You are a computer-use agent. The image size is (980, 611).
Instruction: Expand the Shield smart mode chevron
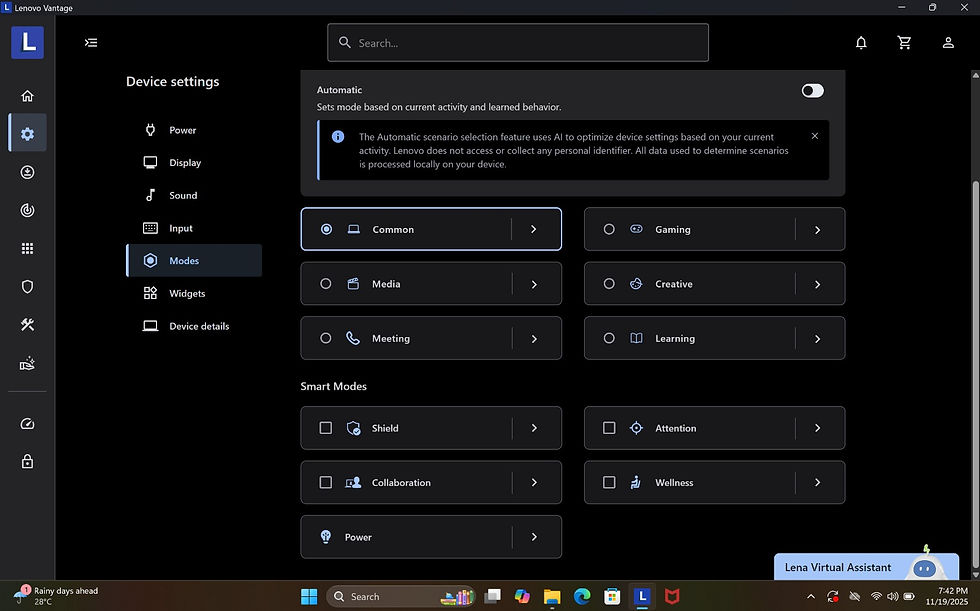534,428
